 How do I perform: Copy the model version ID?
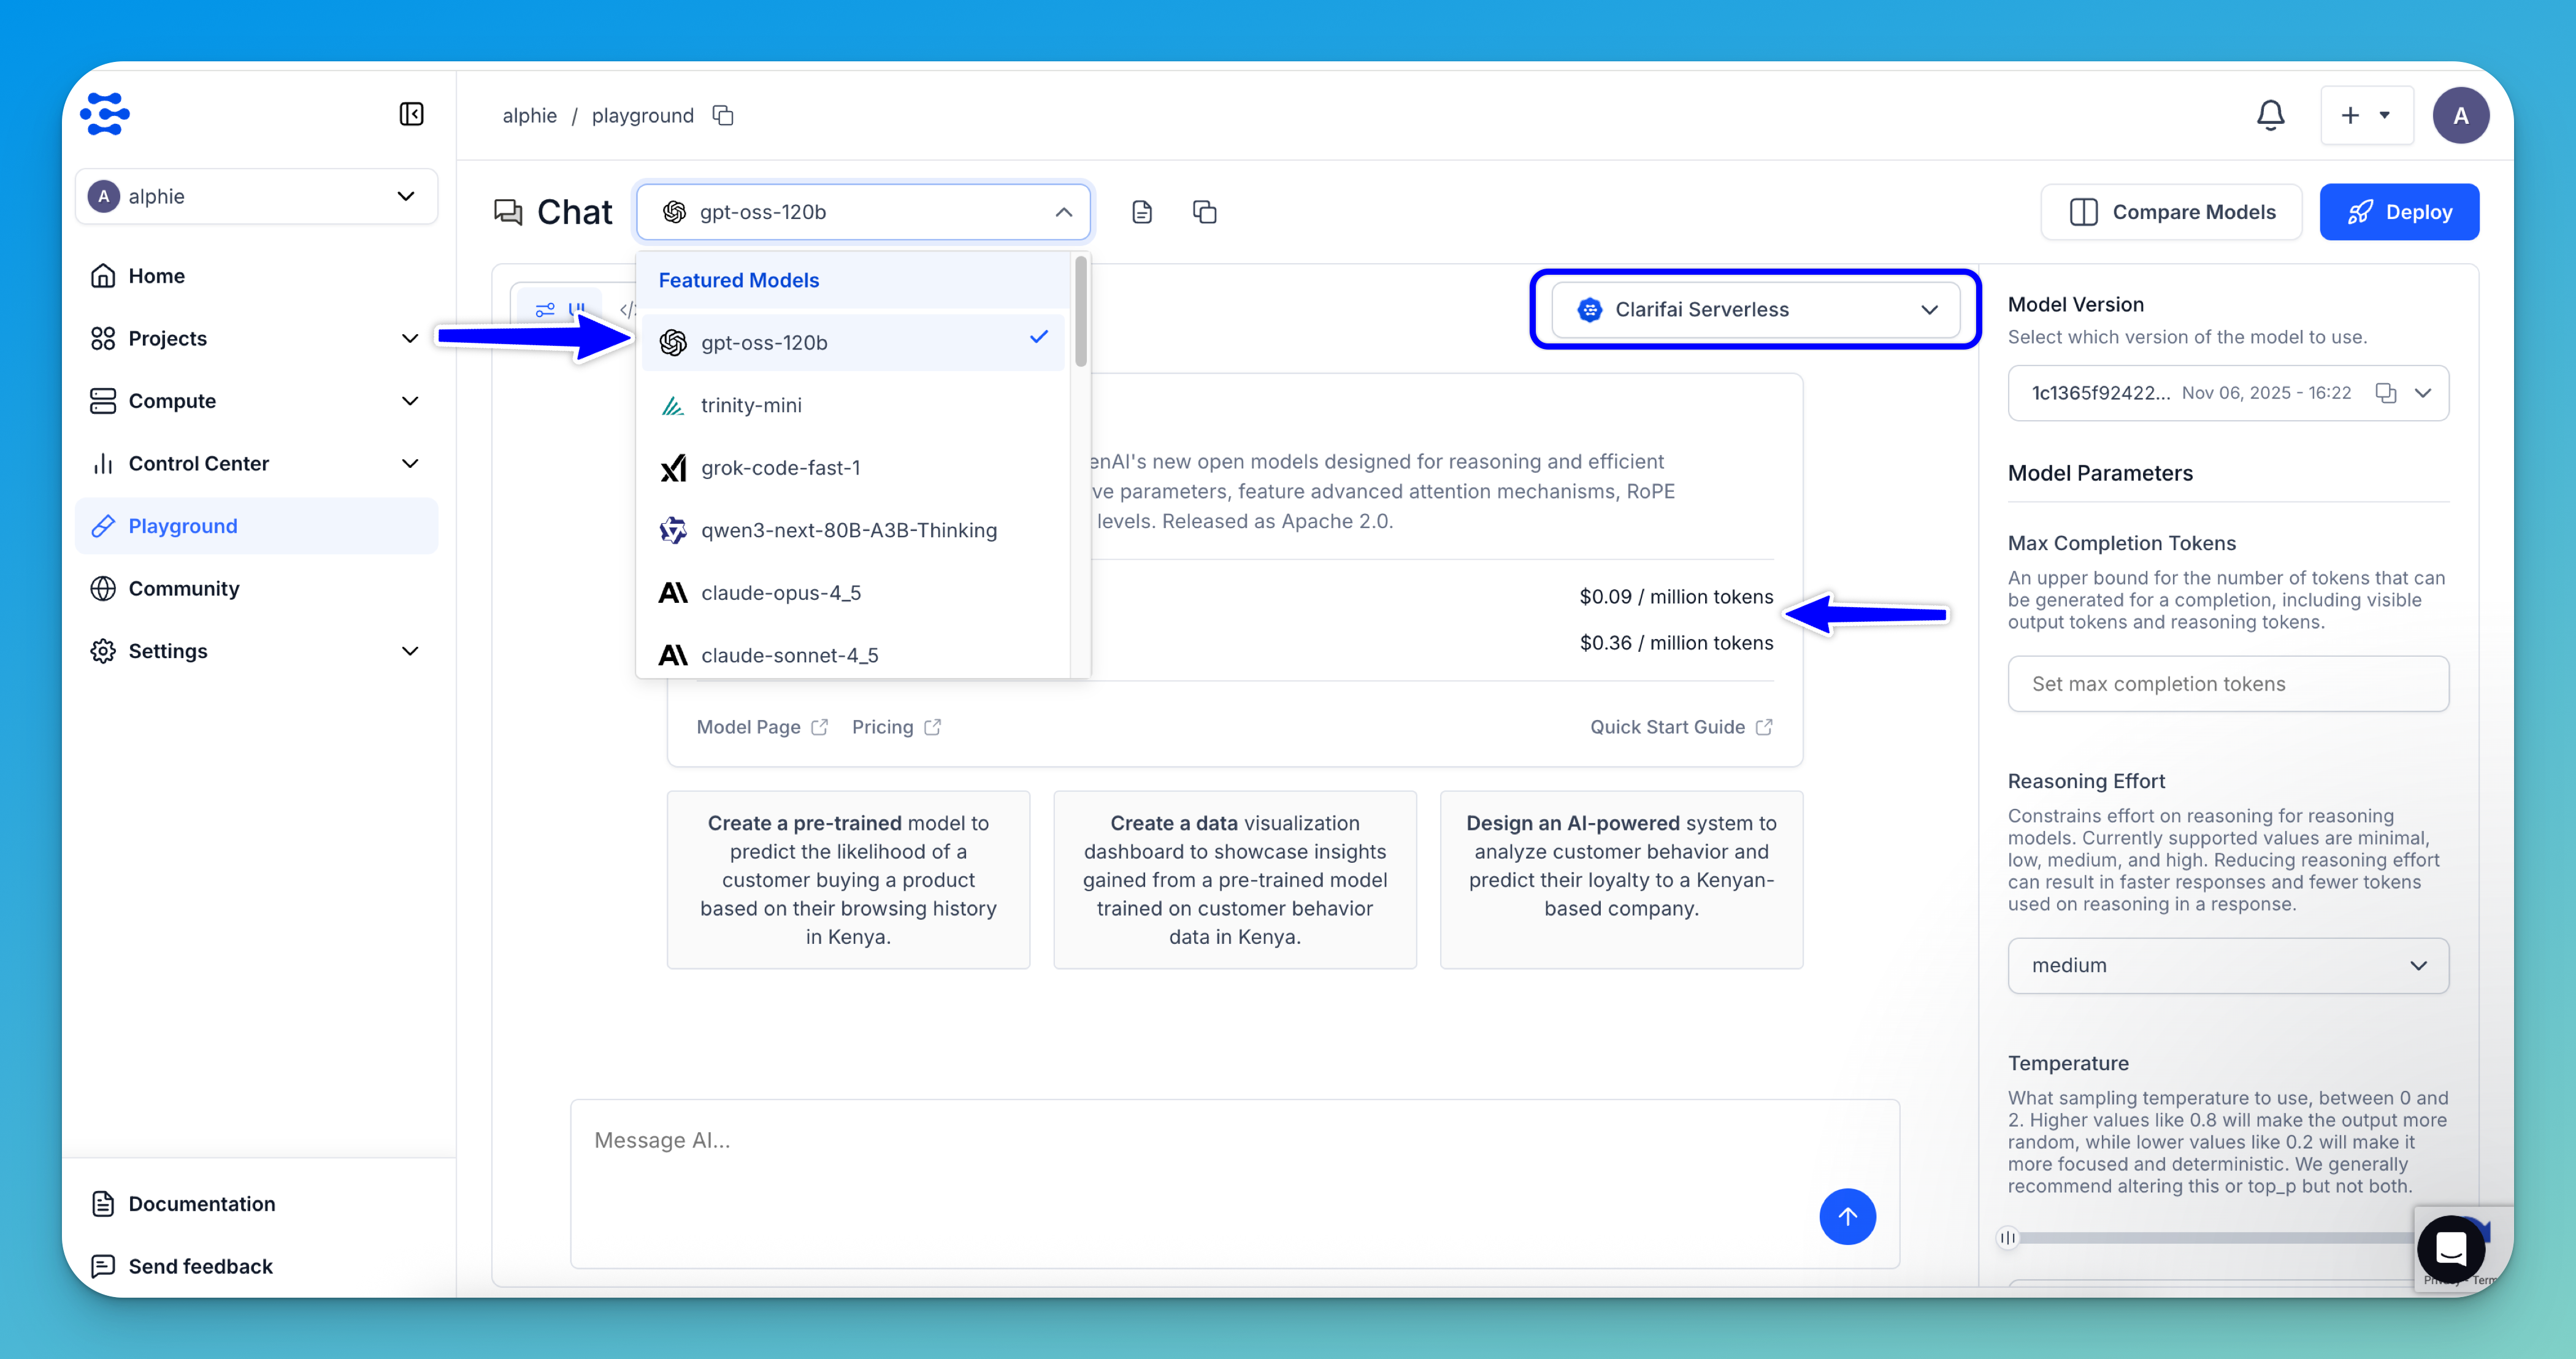(x=2385, y=393)
